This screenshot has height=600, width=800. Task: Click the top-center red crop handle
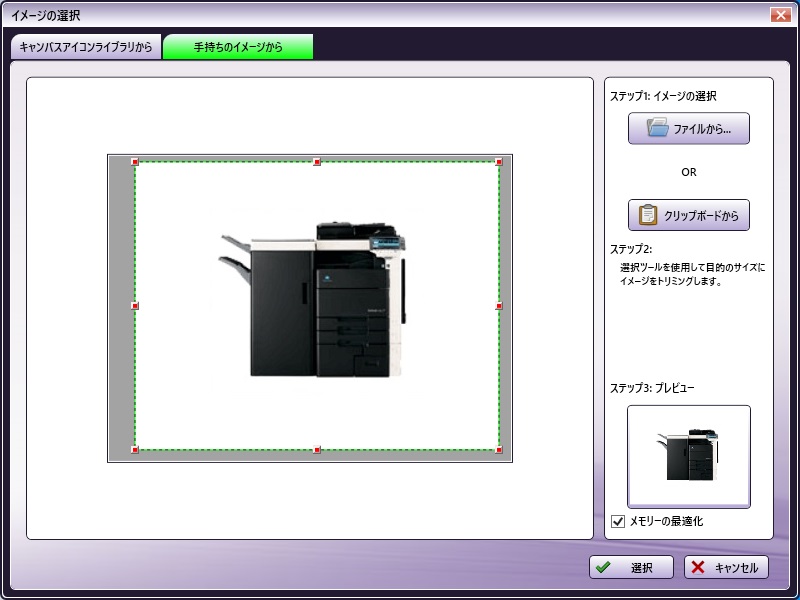click(x=317, y=162)
